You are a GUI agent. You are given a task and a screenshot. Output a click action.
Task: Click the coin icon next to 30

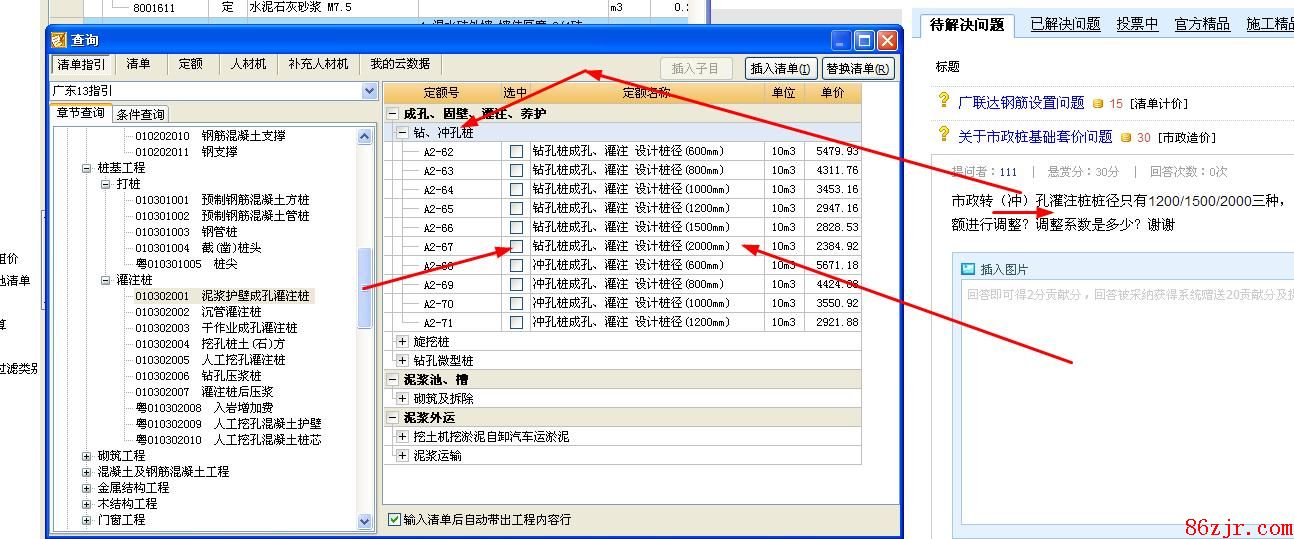1126,138
